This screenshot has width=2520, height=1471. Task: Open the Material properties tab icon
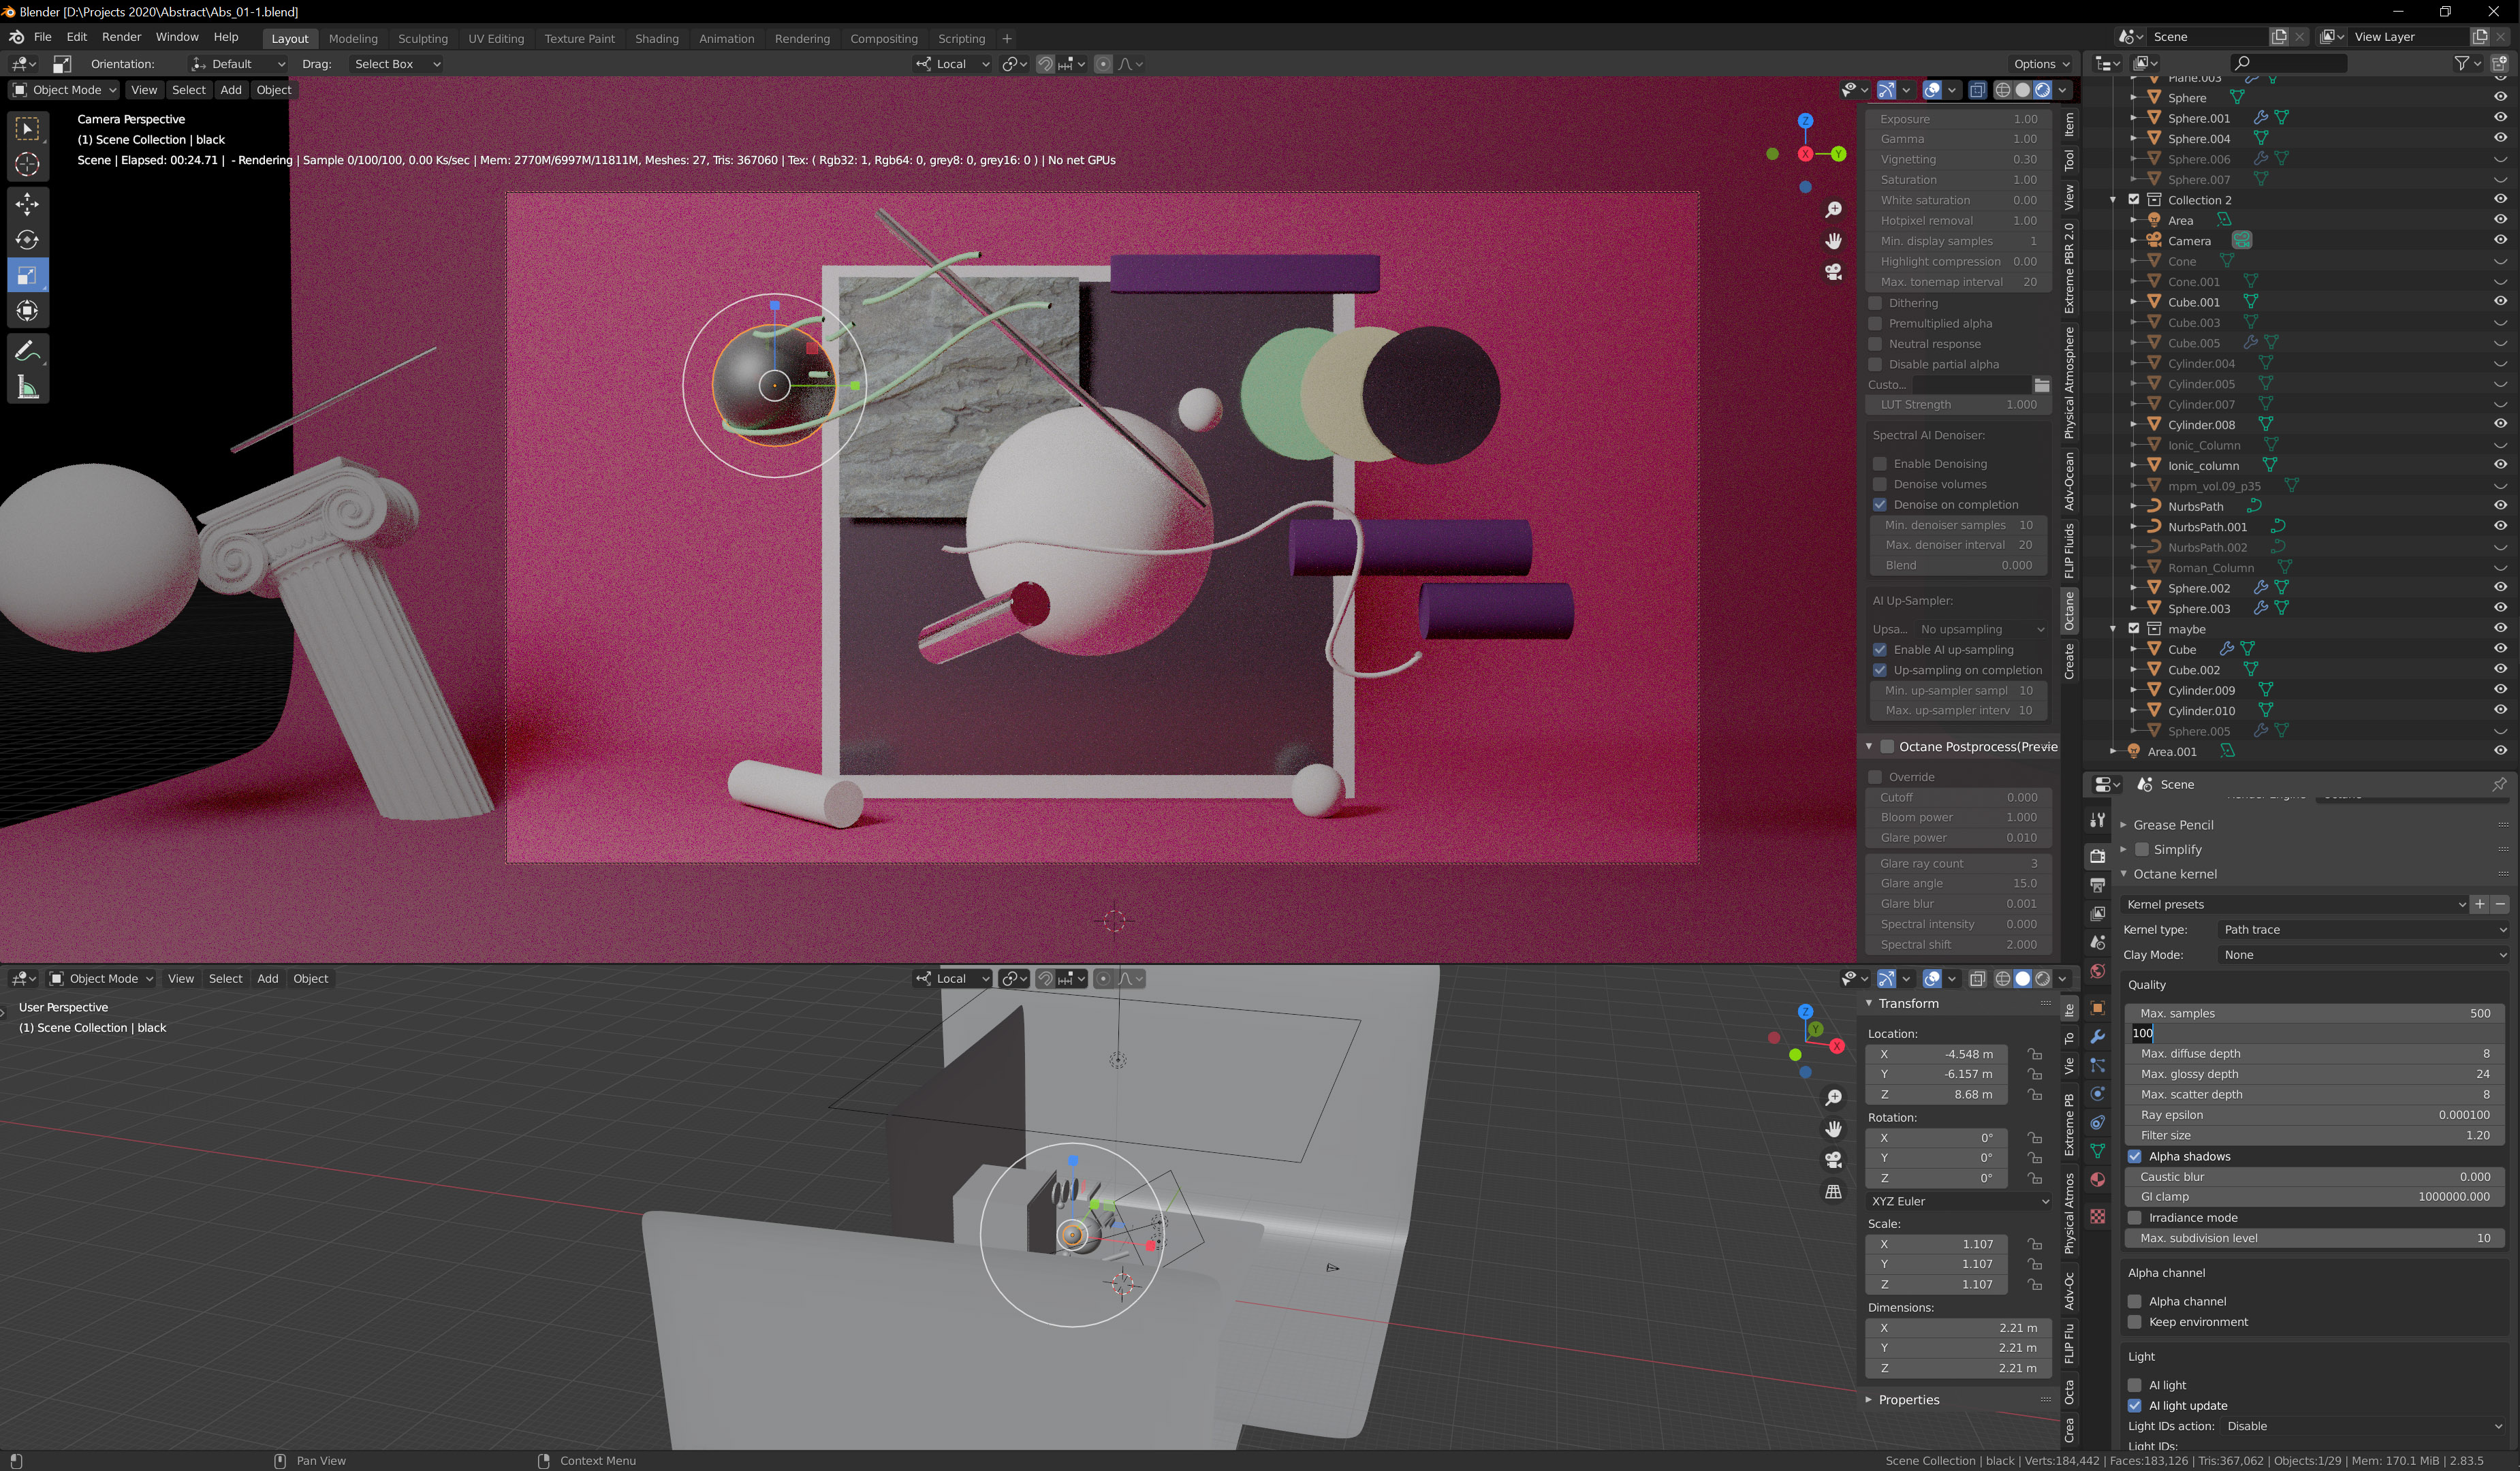tap(2097, 1180)
